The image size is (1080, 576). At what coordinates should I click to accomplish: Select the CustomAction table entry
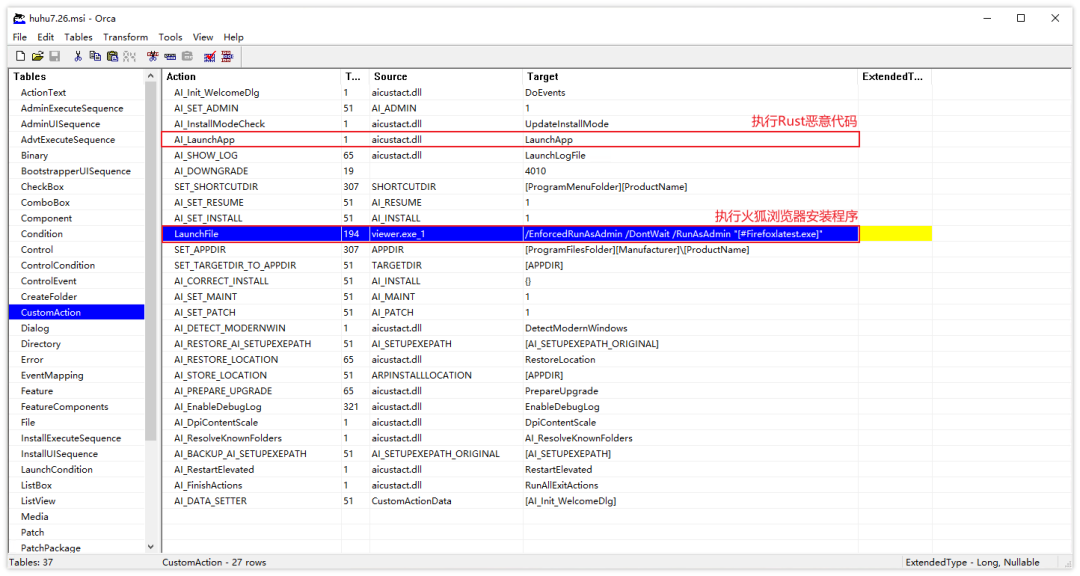[x=76, y=313]
